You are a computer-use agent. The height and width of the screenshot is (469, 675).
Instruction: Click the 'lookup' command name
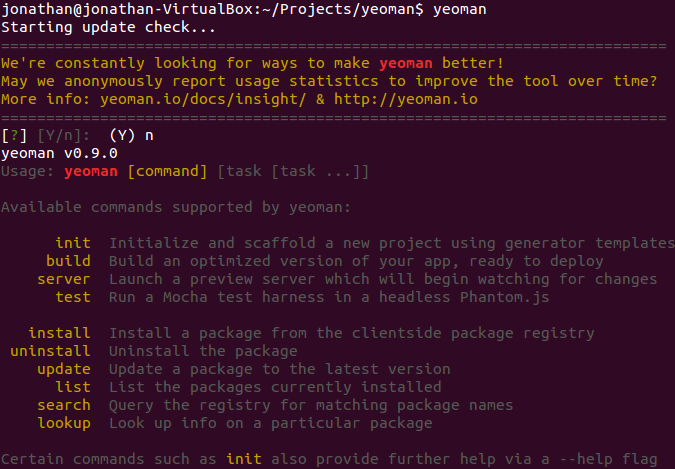pos(64,423)
